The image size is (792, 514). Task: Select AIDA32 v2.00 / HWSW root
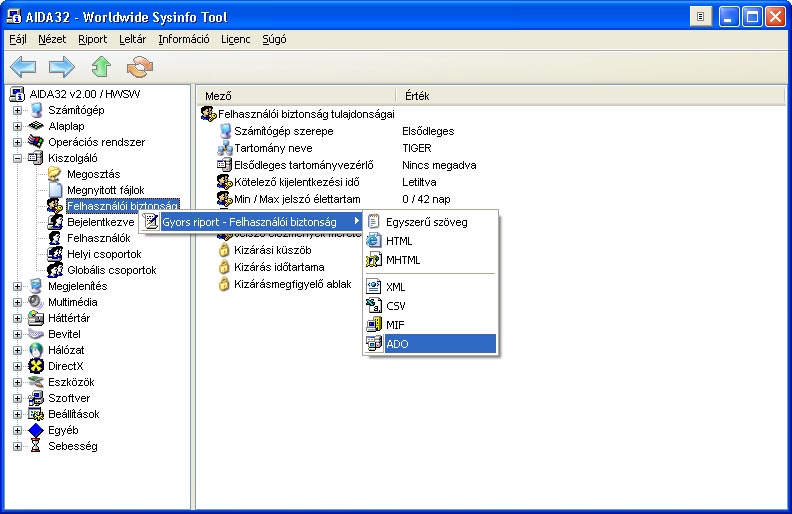pos(84,94)
